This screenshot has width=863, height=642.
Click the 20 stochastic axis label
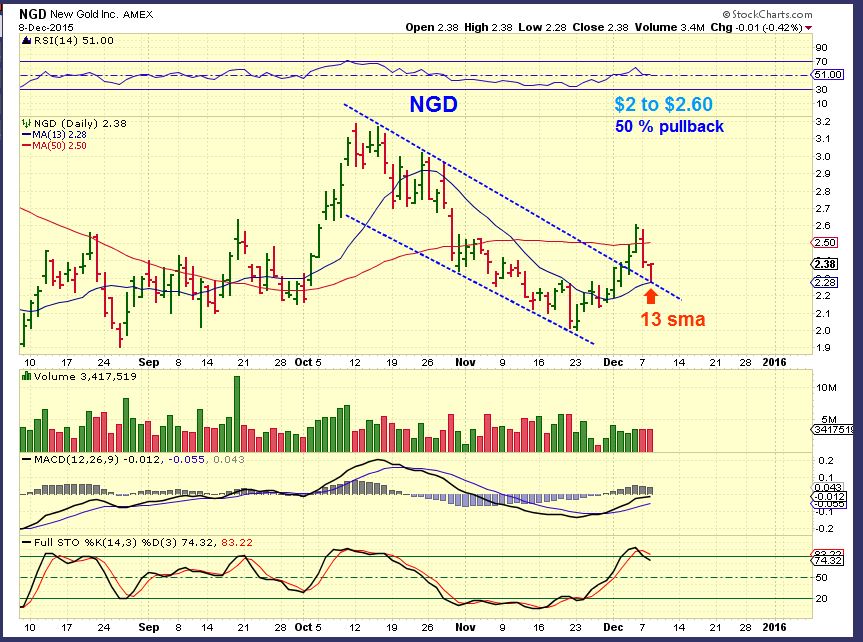tap(821, 599)
